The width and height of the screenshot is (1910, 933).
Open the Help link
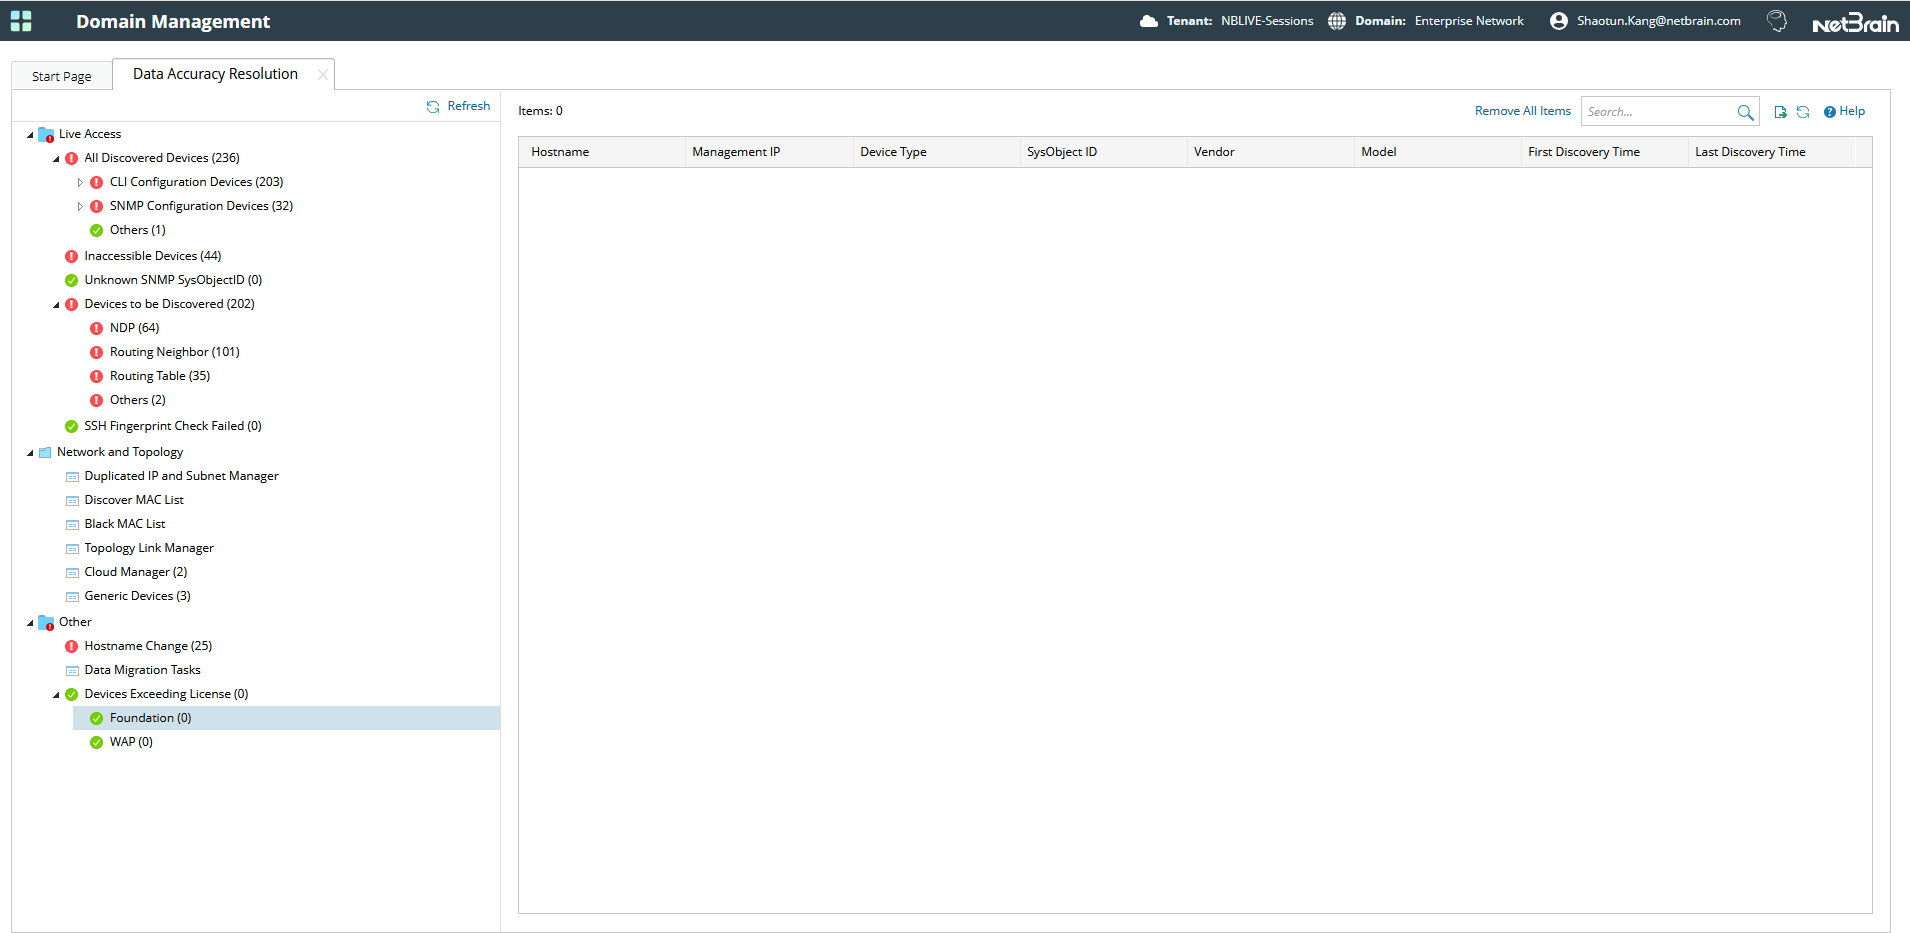(x=1845, y=111)
